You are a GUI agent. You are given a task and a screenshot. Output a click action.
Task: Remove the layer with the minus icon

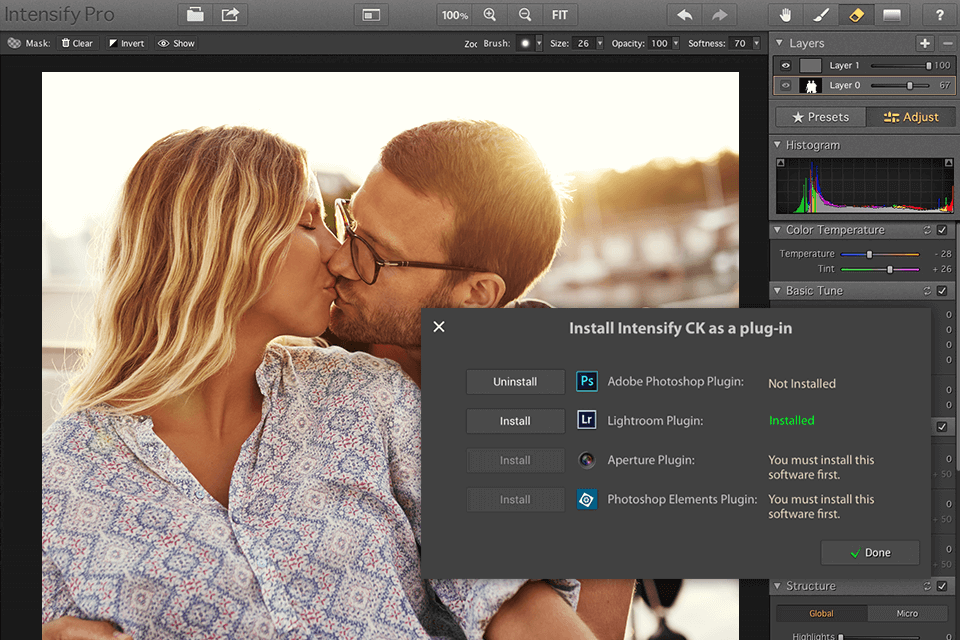coord(947,43)
